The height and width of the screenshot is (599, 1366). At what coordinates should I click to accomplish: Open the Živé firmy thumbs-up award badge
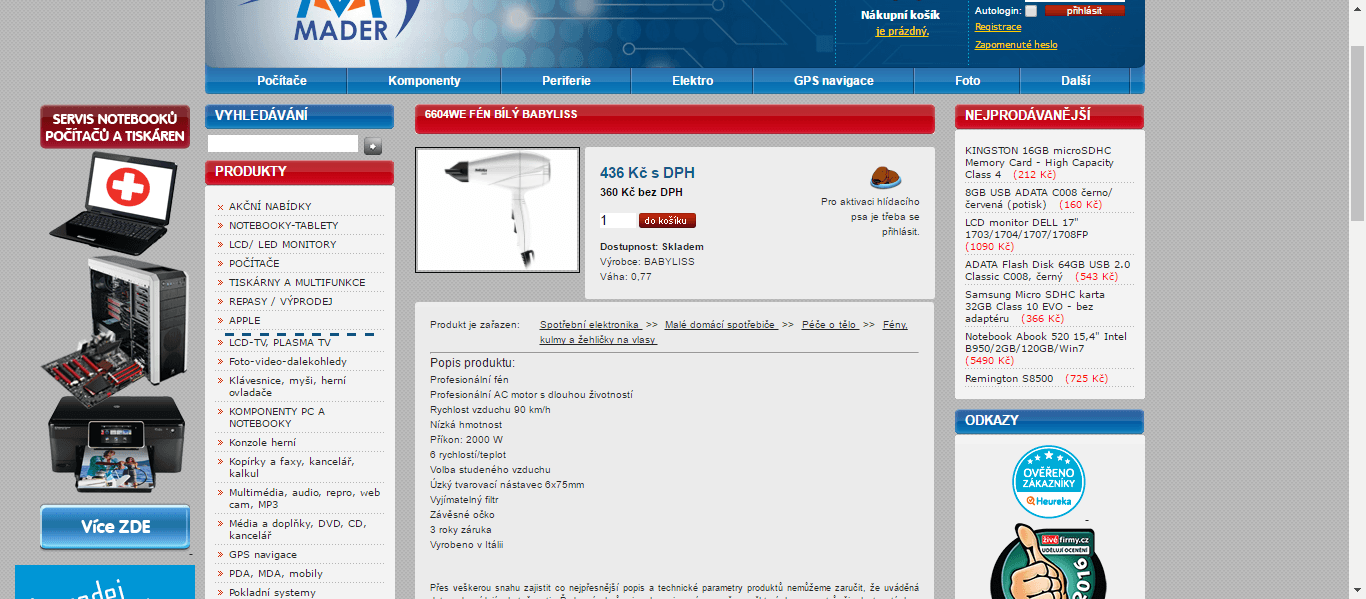click(1048, 561)
